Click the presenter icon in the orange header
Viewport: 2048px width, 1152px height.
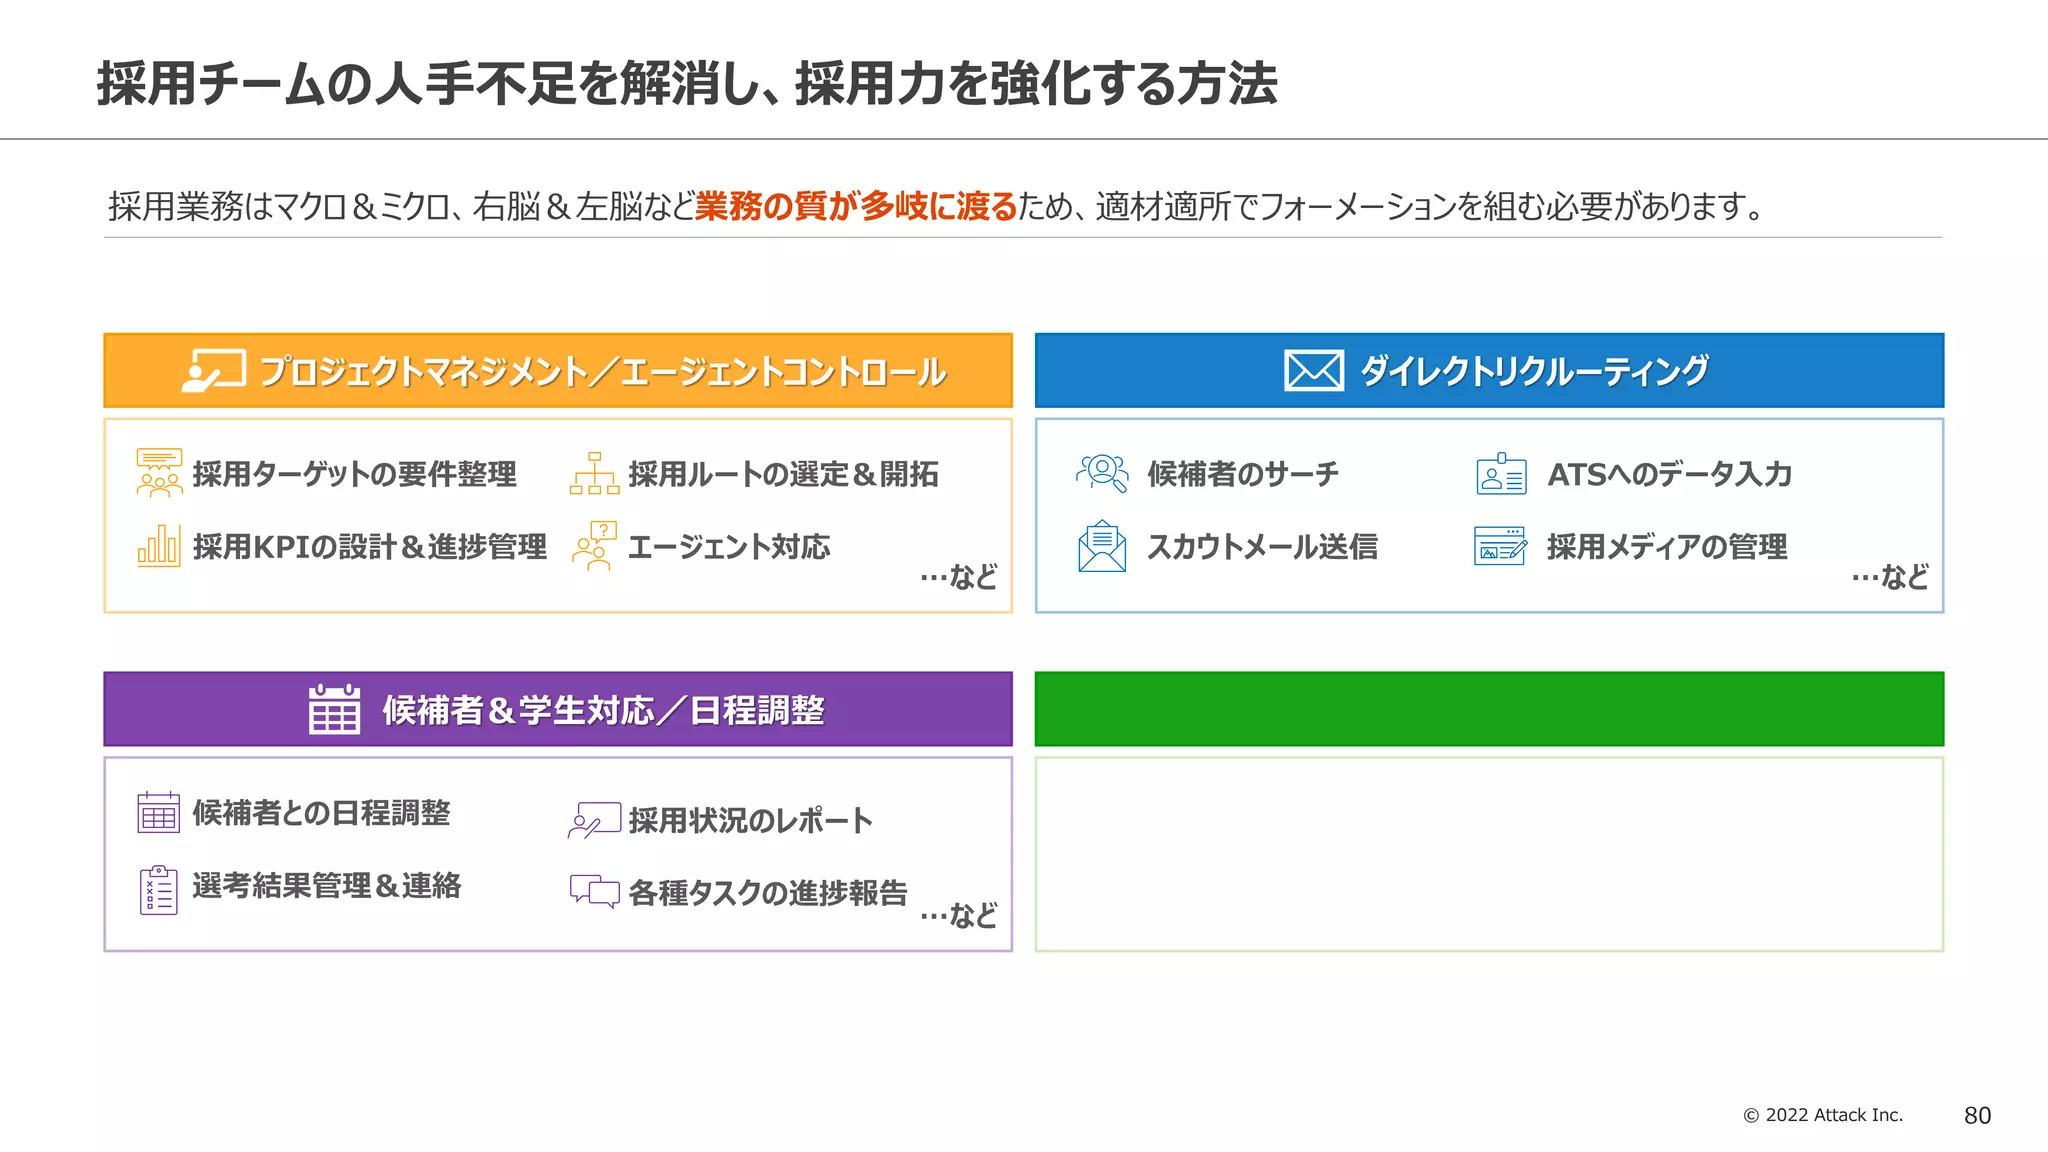point(214,371)
